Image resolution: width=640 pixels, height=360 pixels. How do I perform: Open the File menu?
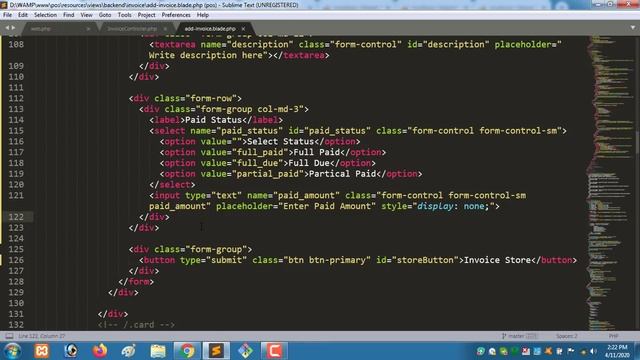(x=7, y=15)
